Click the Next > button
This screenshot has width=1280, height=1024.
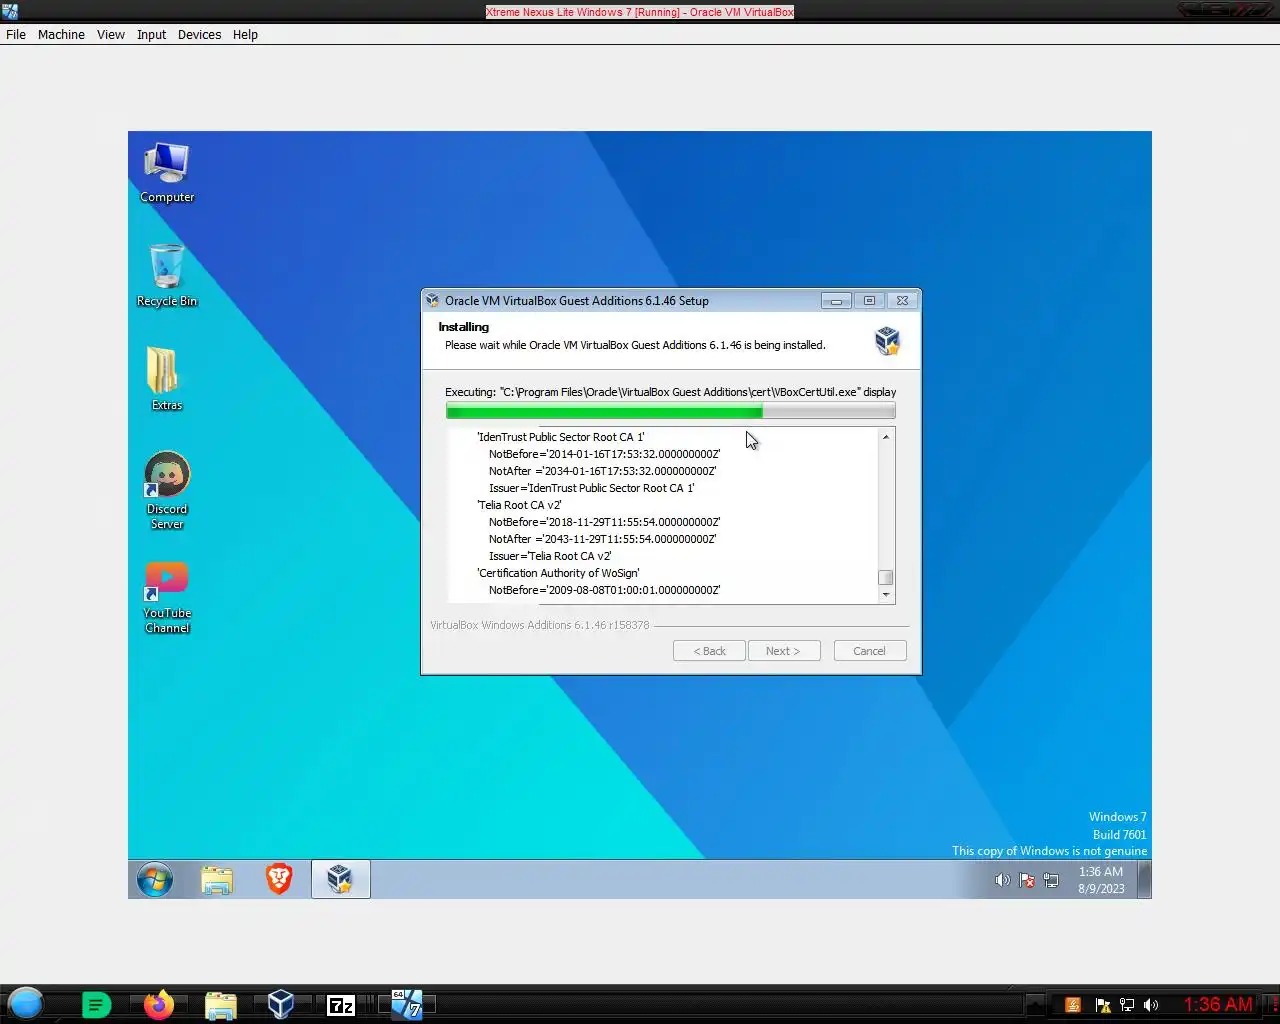pyautogui.click(x=784, y=651)
